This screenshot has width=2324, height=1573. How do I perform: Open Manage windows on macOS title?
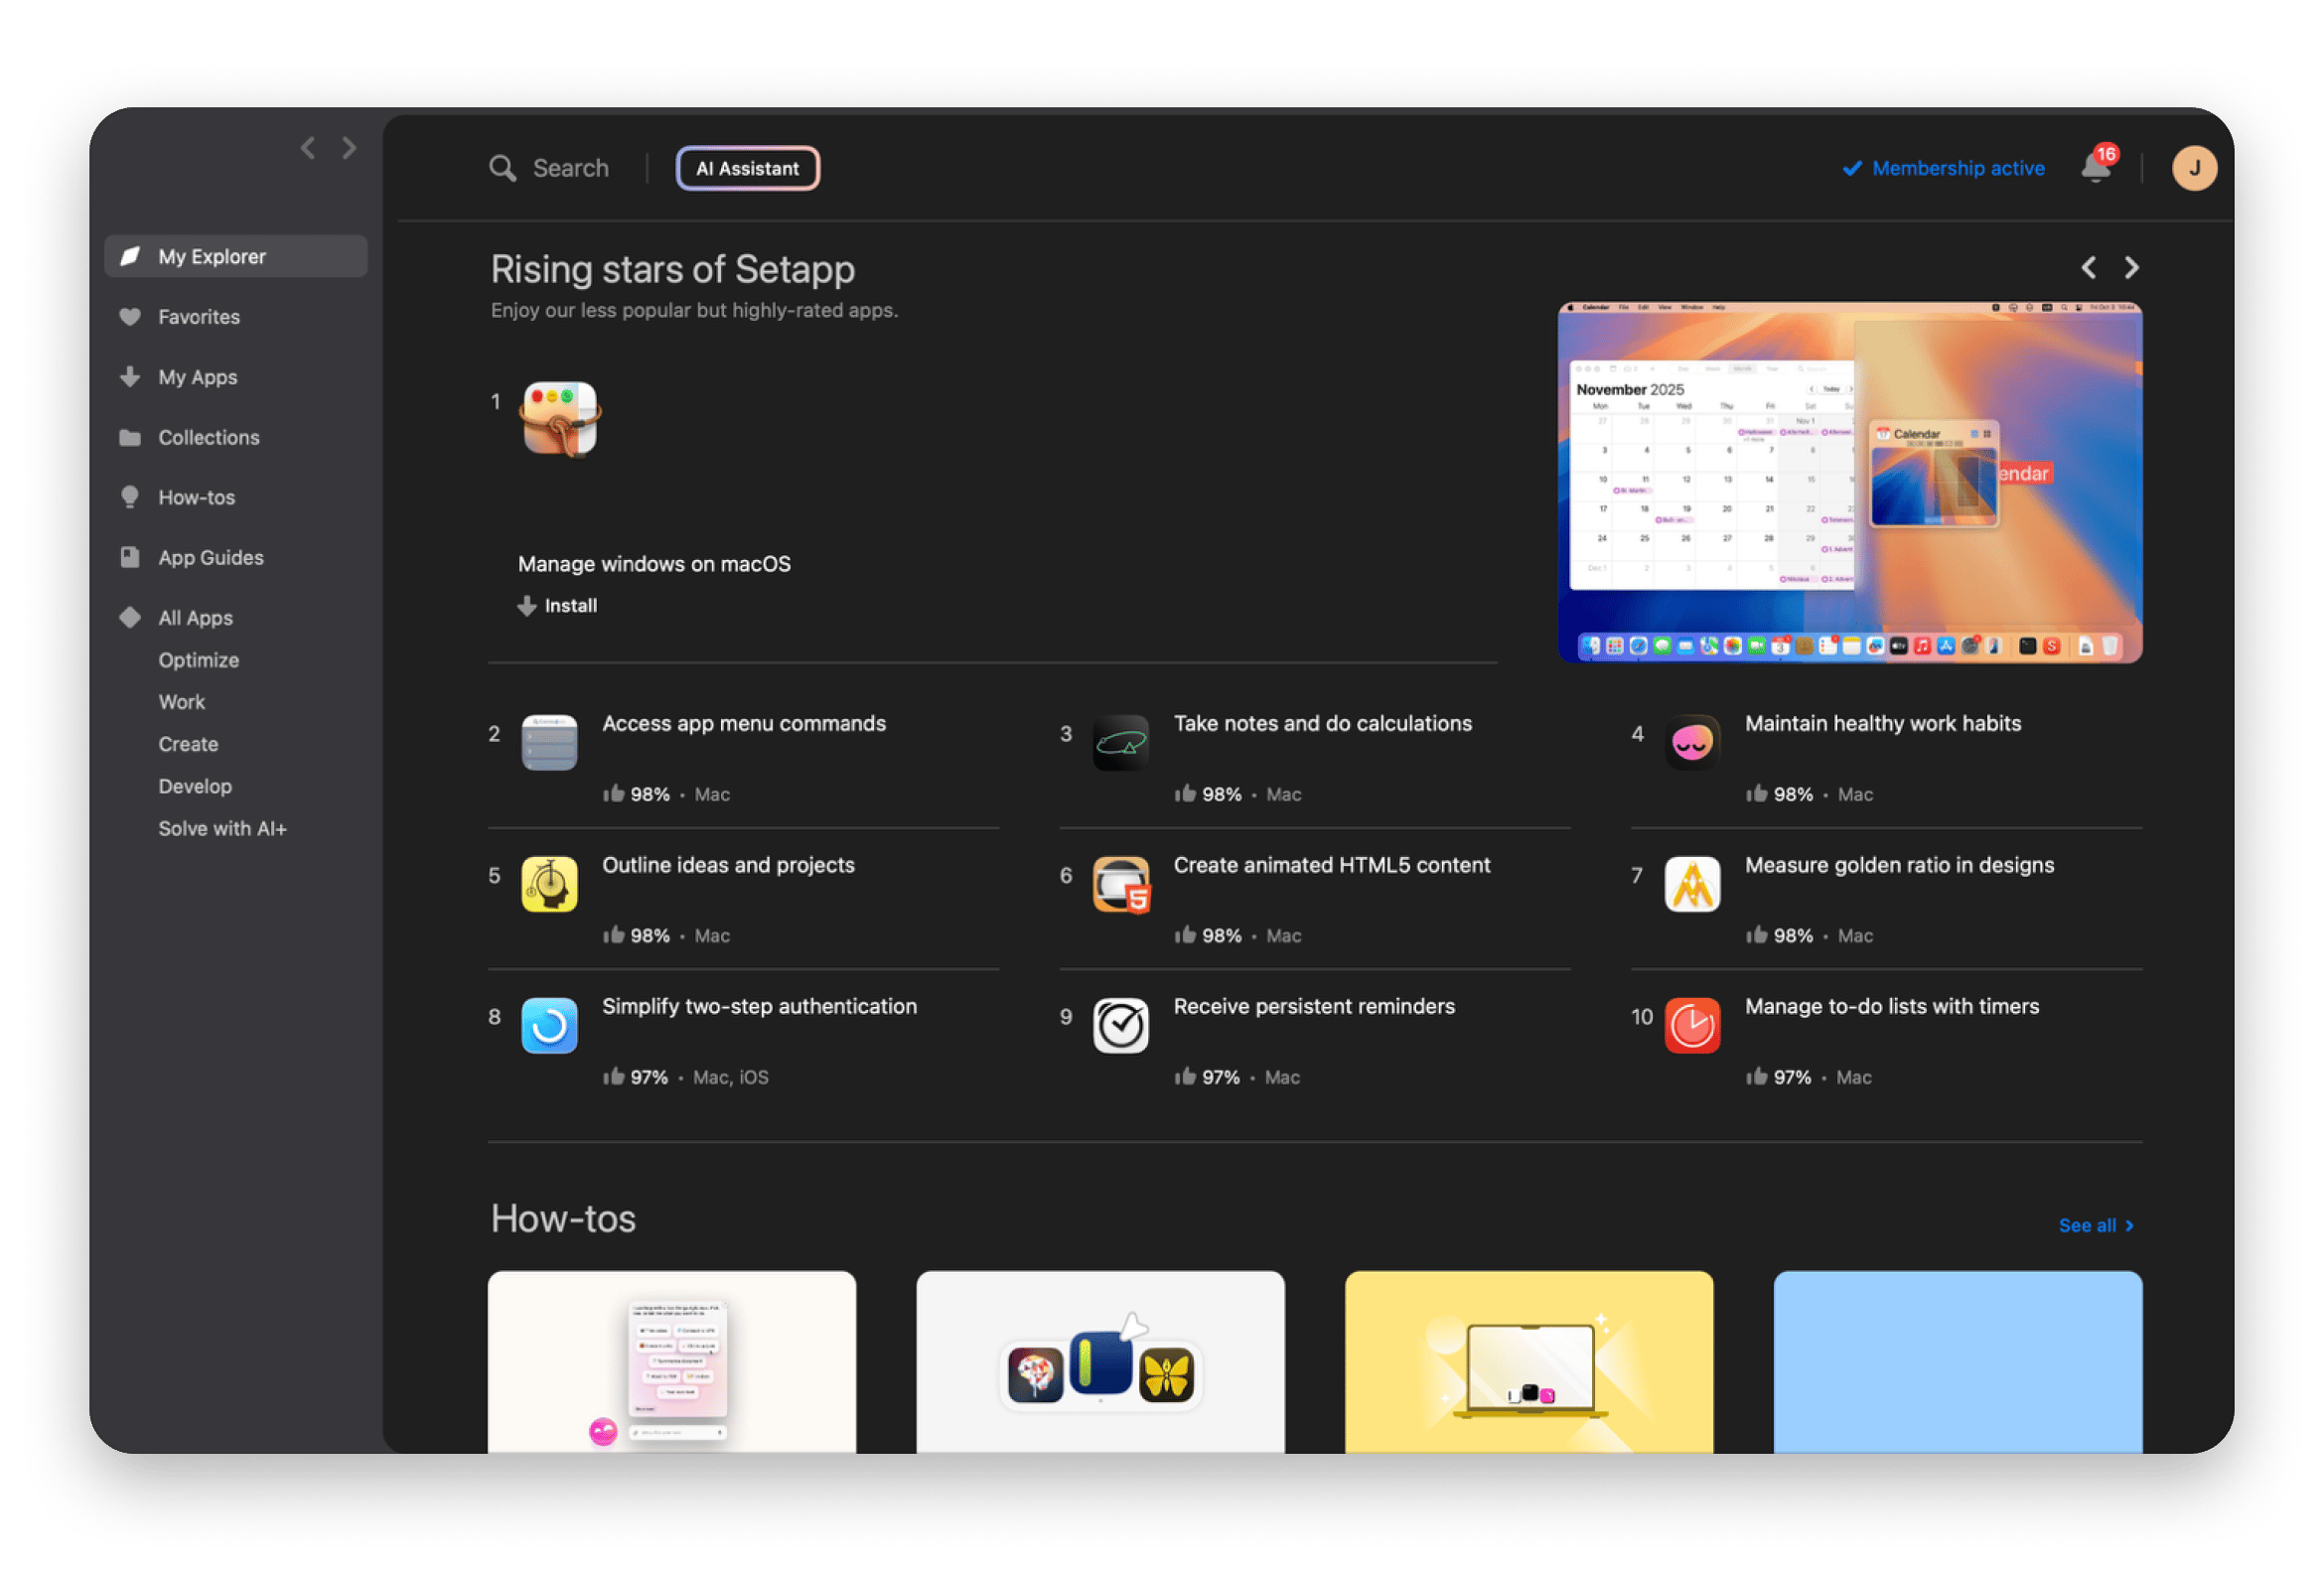coord(654,564)
